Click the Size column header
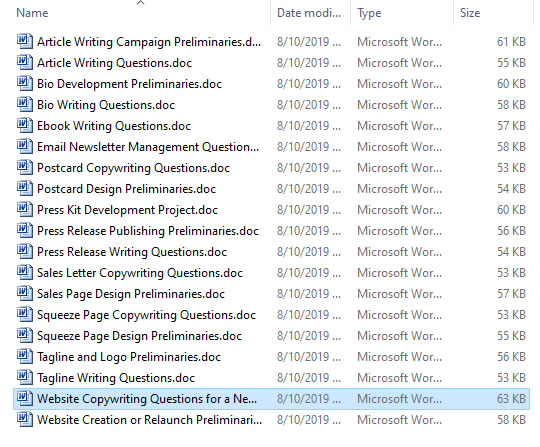The height and width of the screenshot is (447, 540). (470, 13)
